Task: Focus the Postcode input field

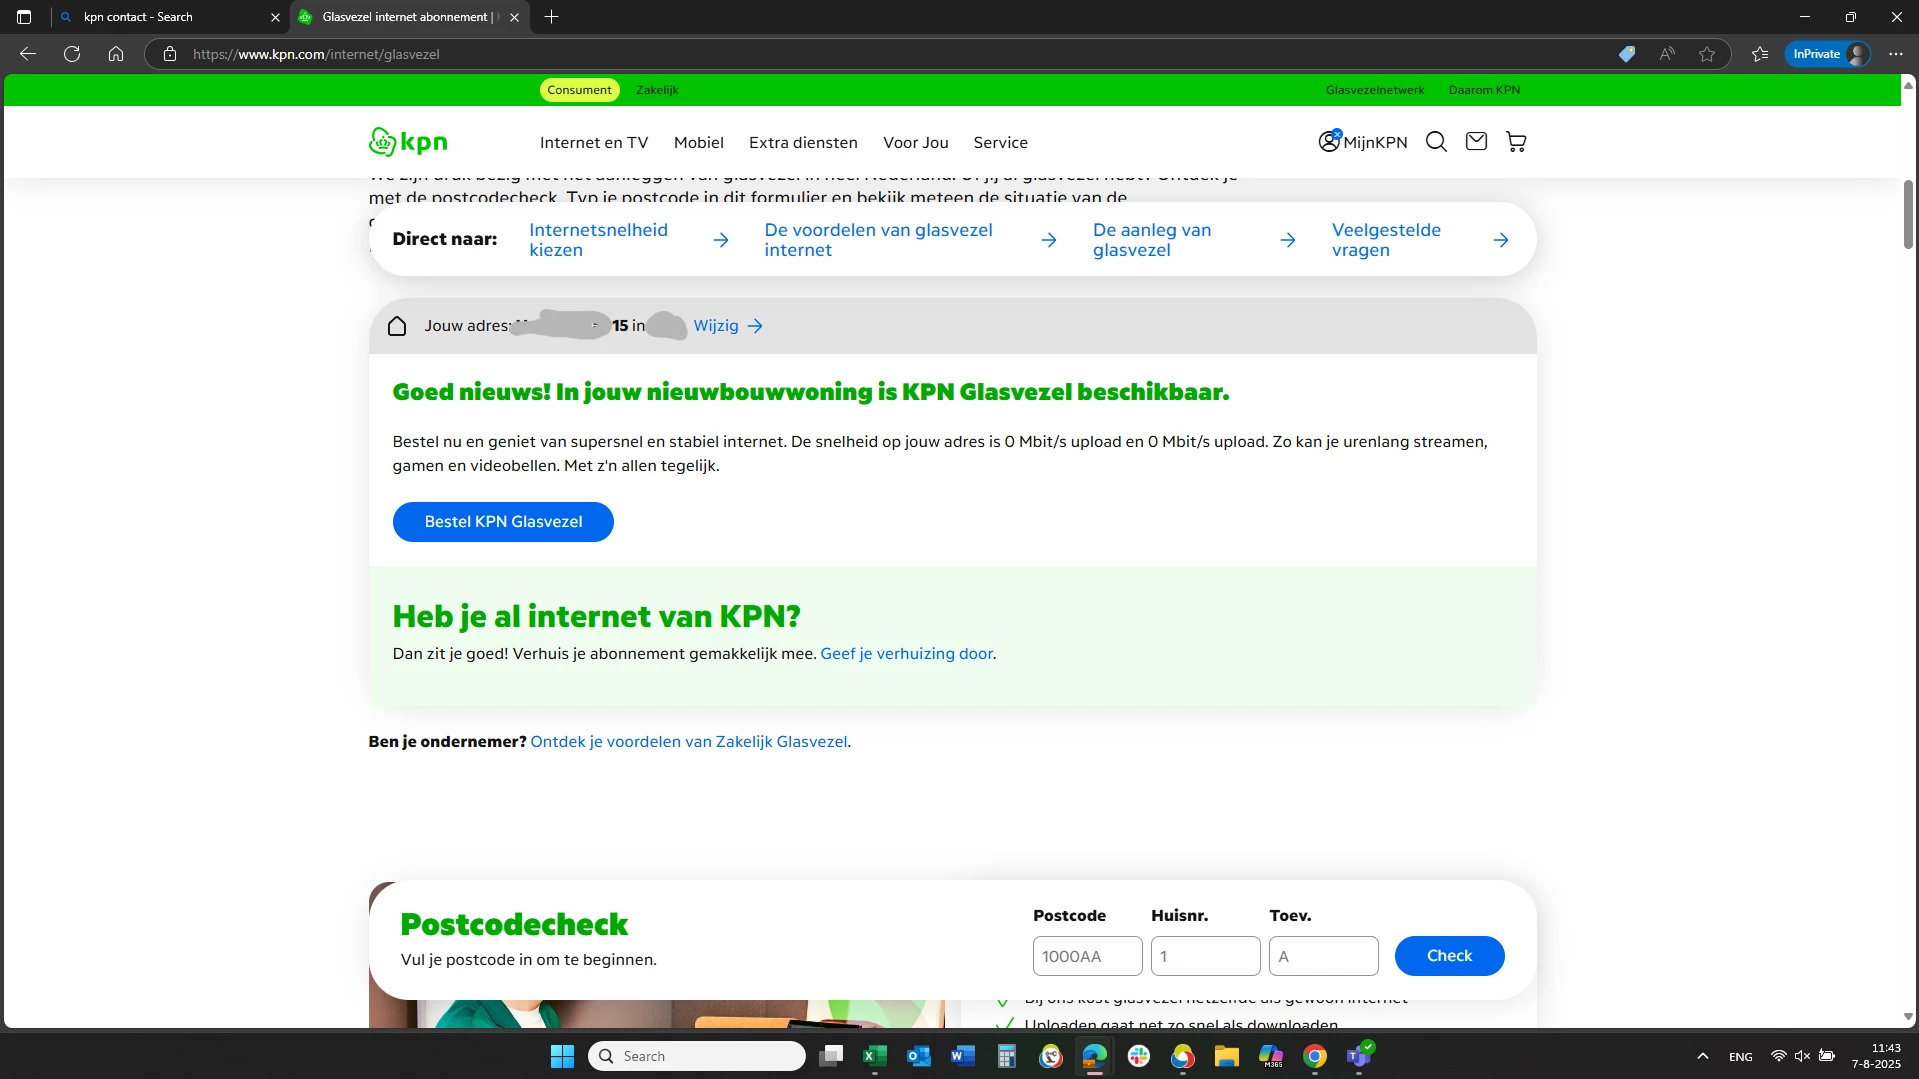Action: tap(1087, 956)
